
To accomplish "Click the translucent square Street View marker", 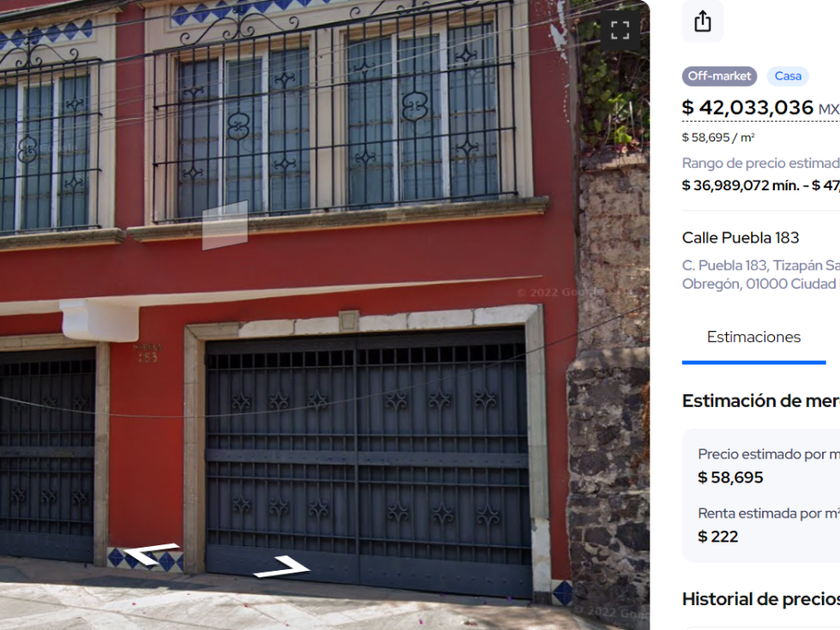I will 225,226.
